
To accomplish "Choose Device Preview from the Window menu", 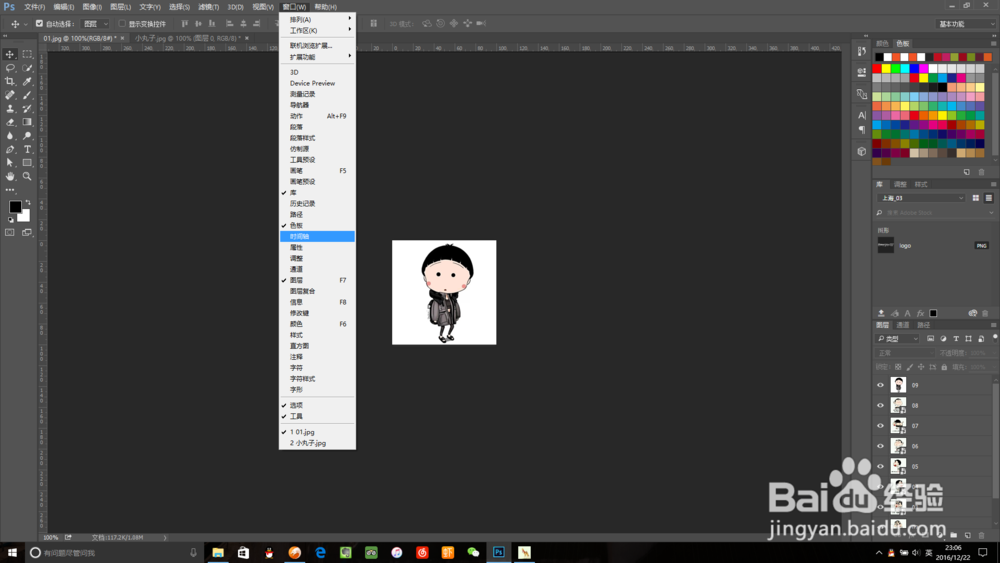I will click(x=317, y=84).
